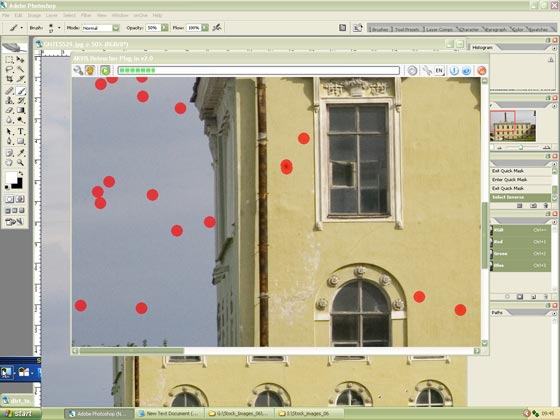Screen dimensions: 560x420
Task: Click the info icon in AKVIS toolbar
Action: 454,70
